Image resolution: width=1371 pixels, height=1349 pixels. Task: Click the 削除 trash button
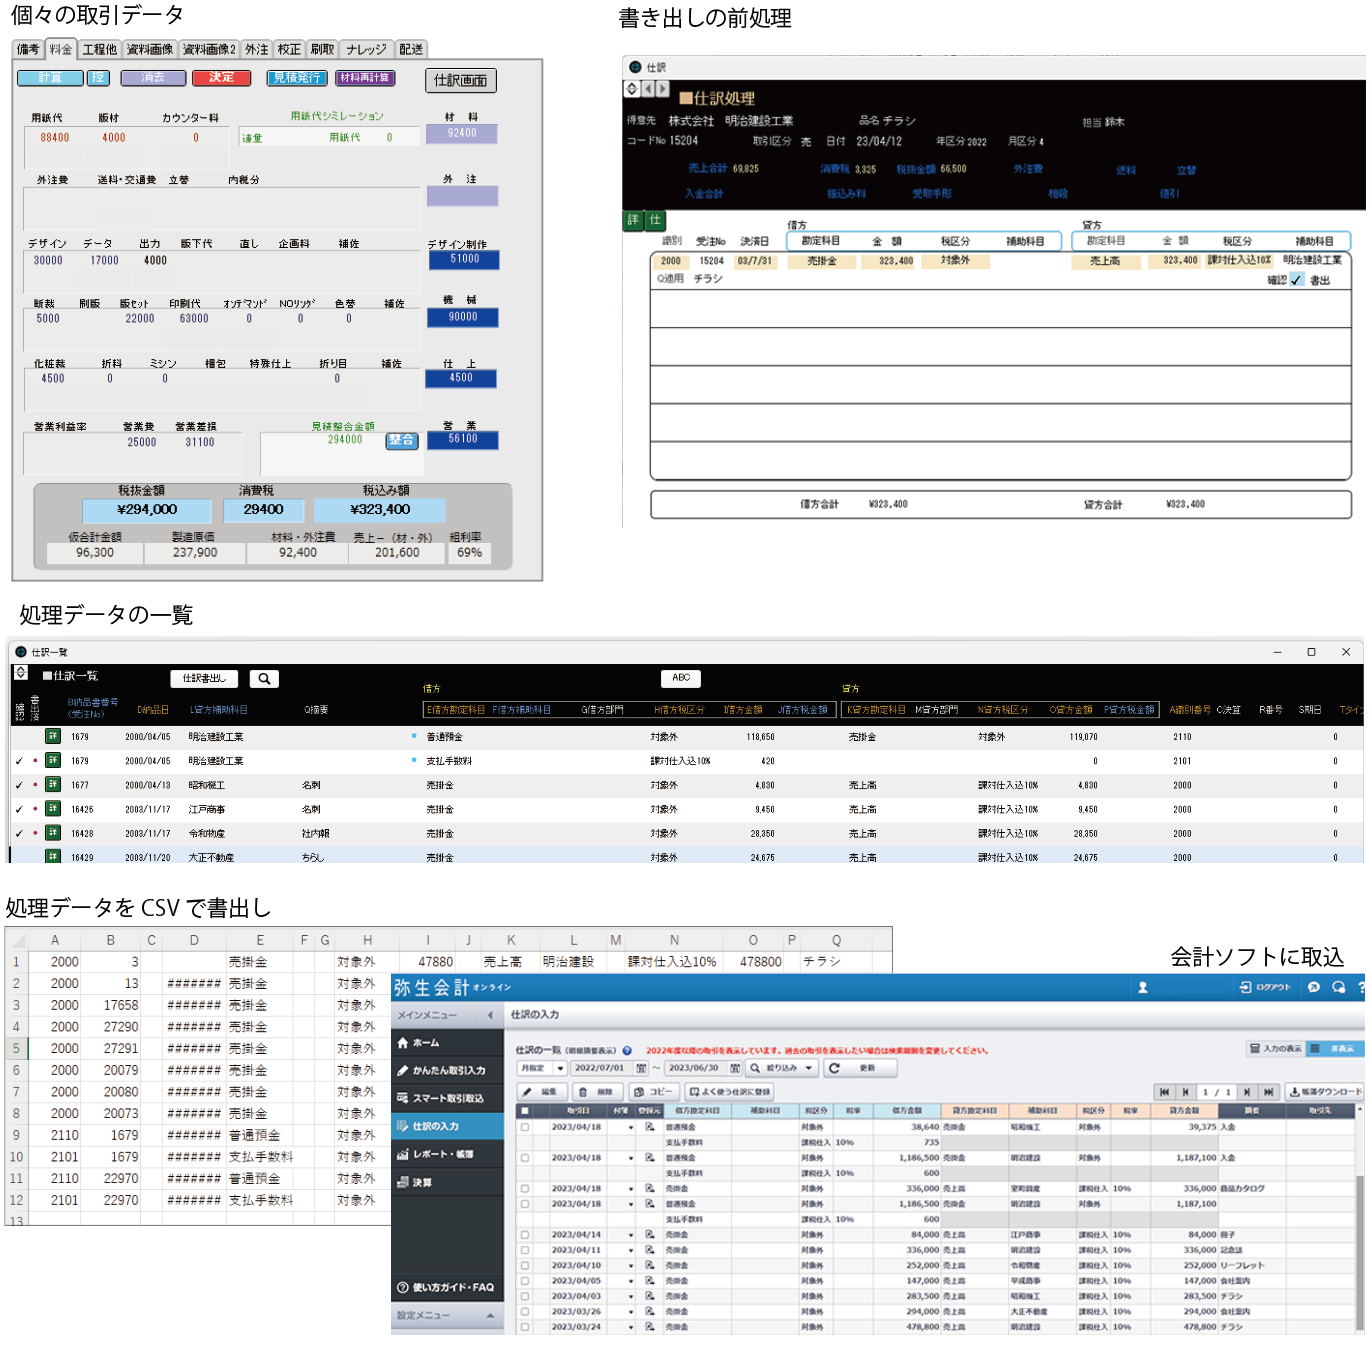[597, 1092]
